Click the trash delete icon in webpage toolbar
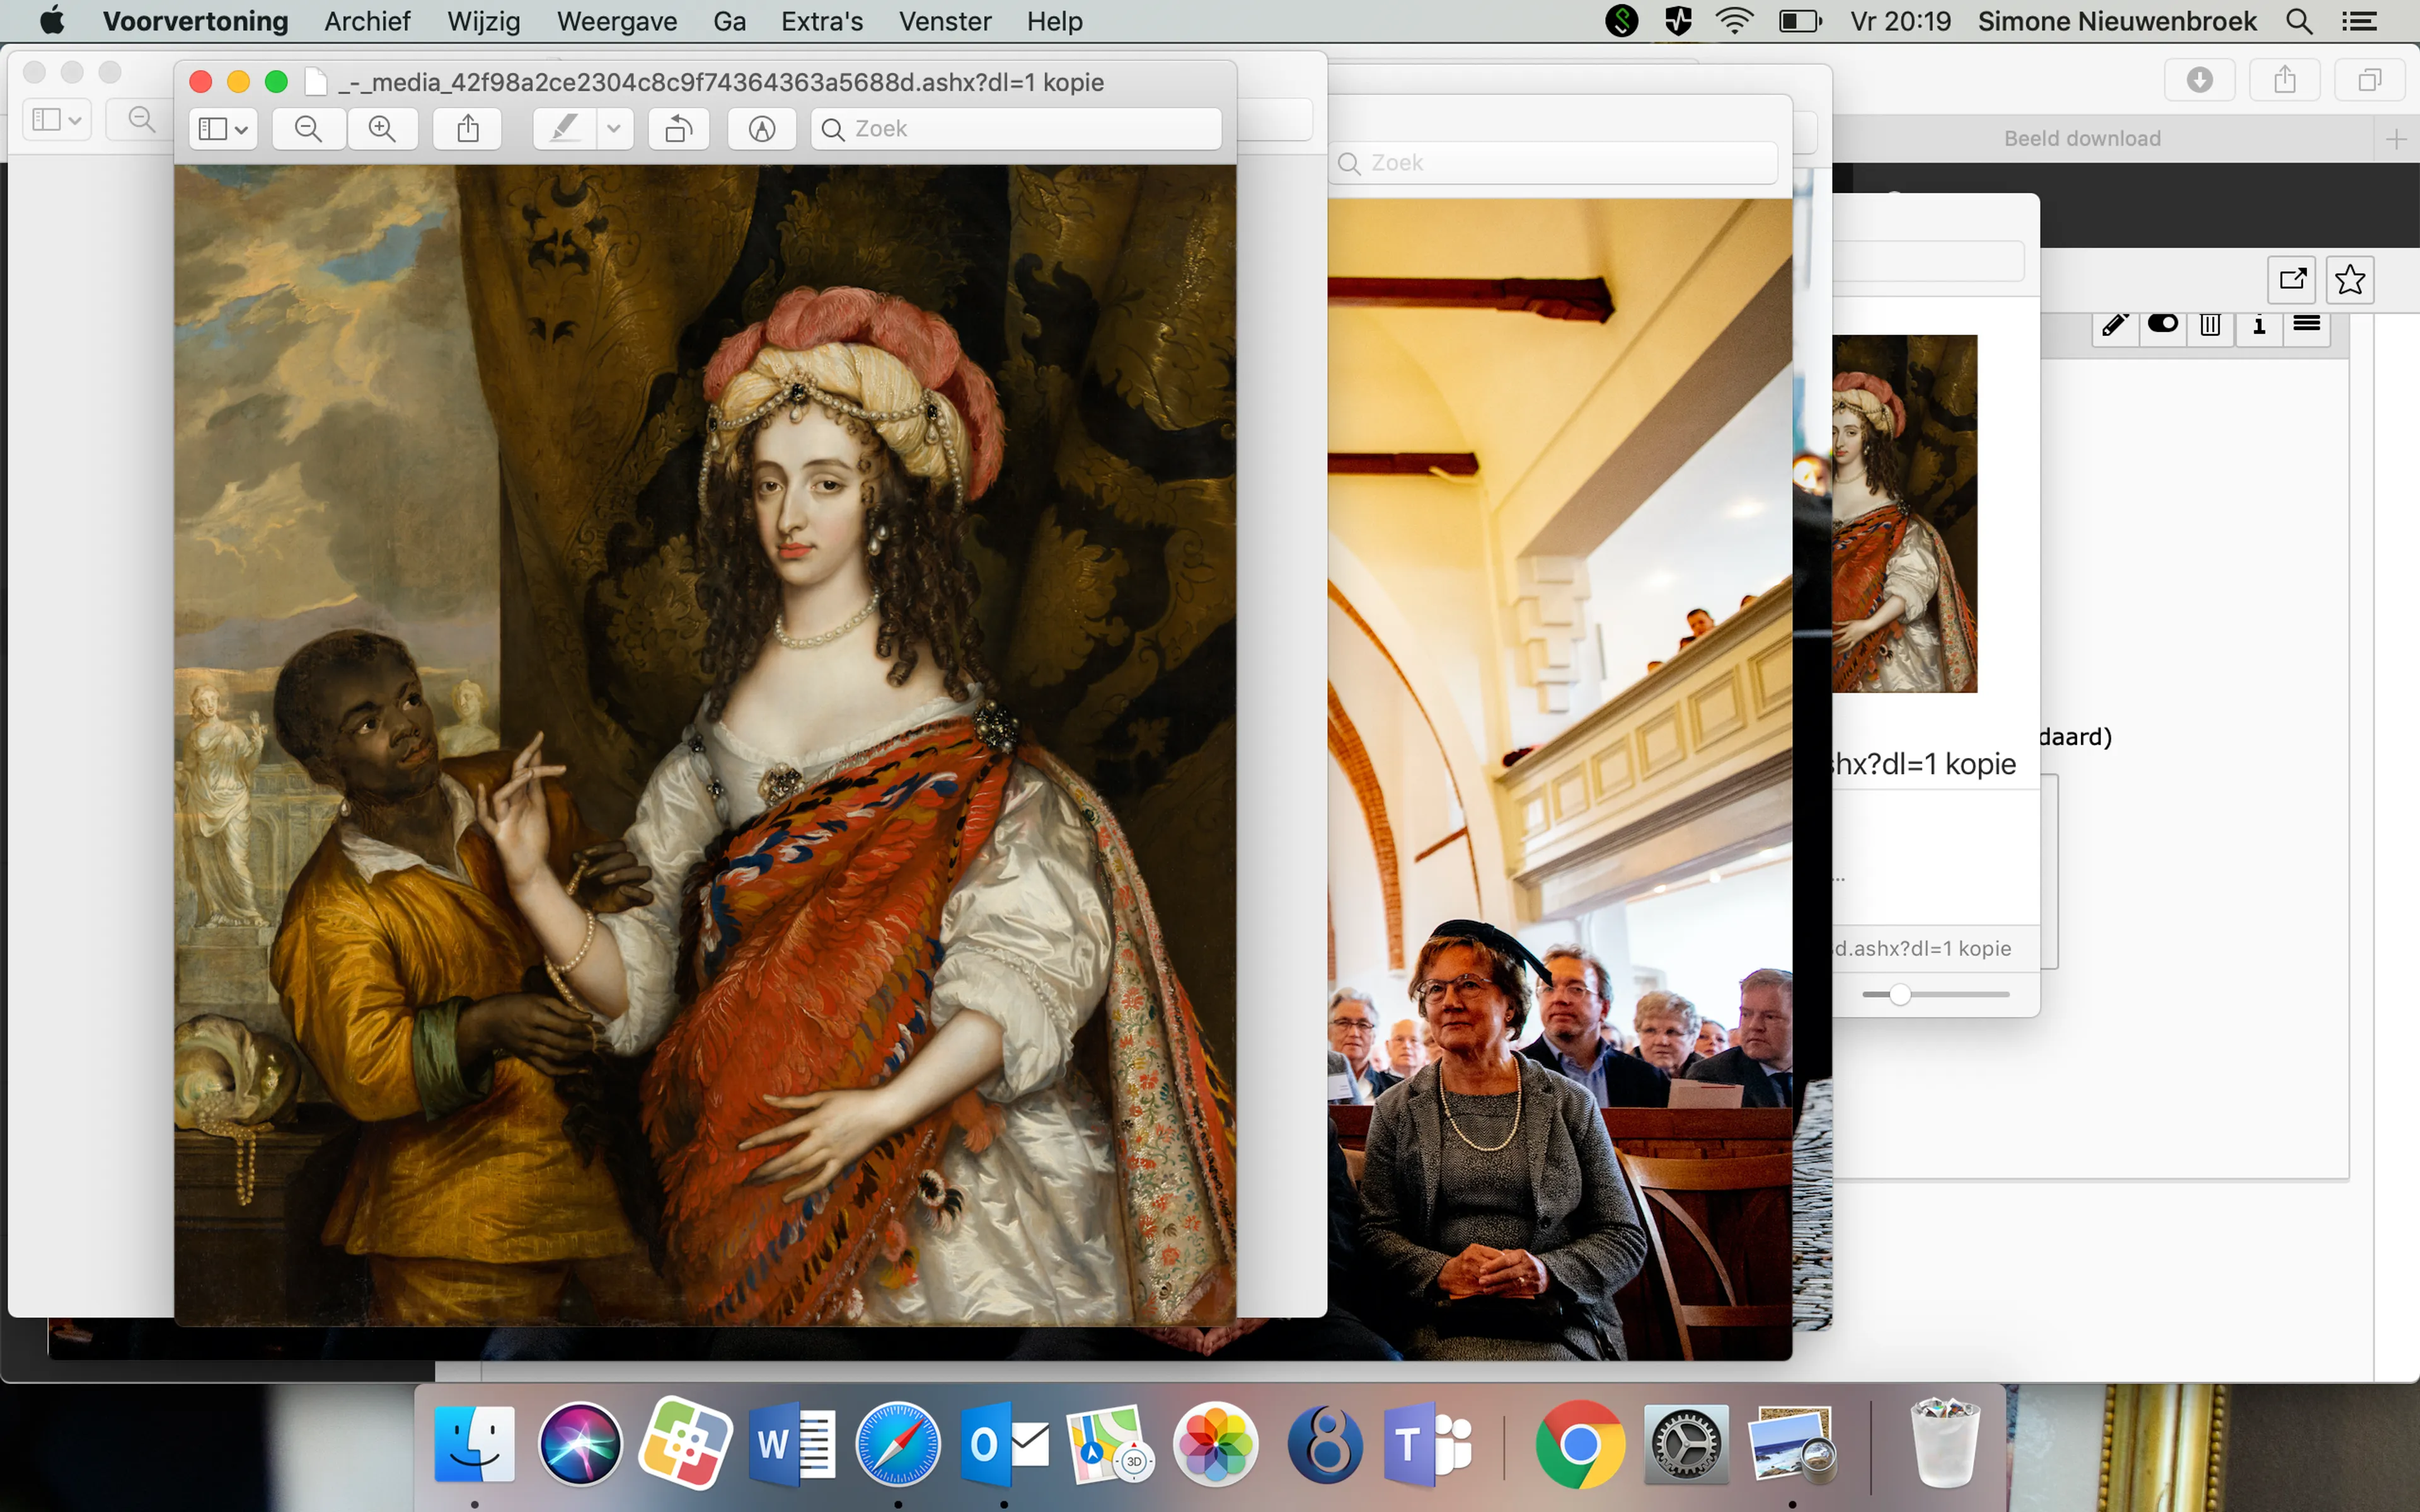The height and width of the screenshot is (1512, 2420). 2210,325
